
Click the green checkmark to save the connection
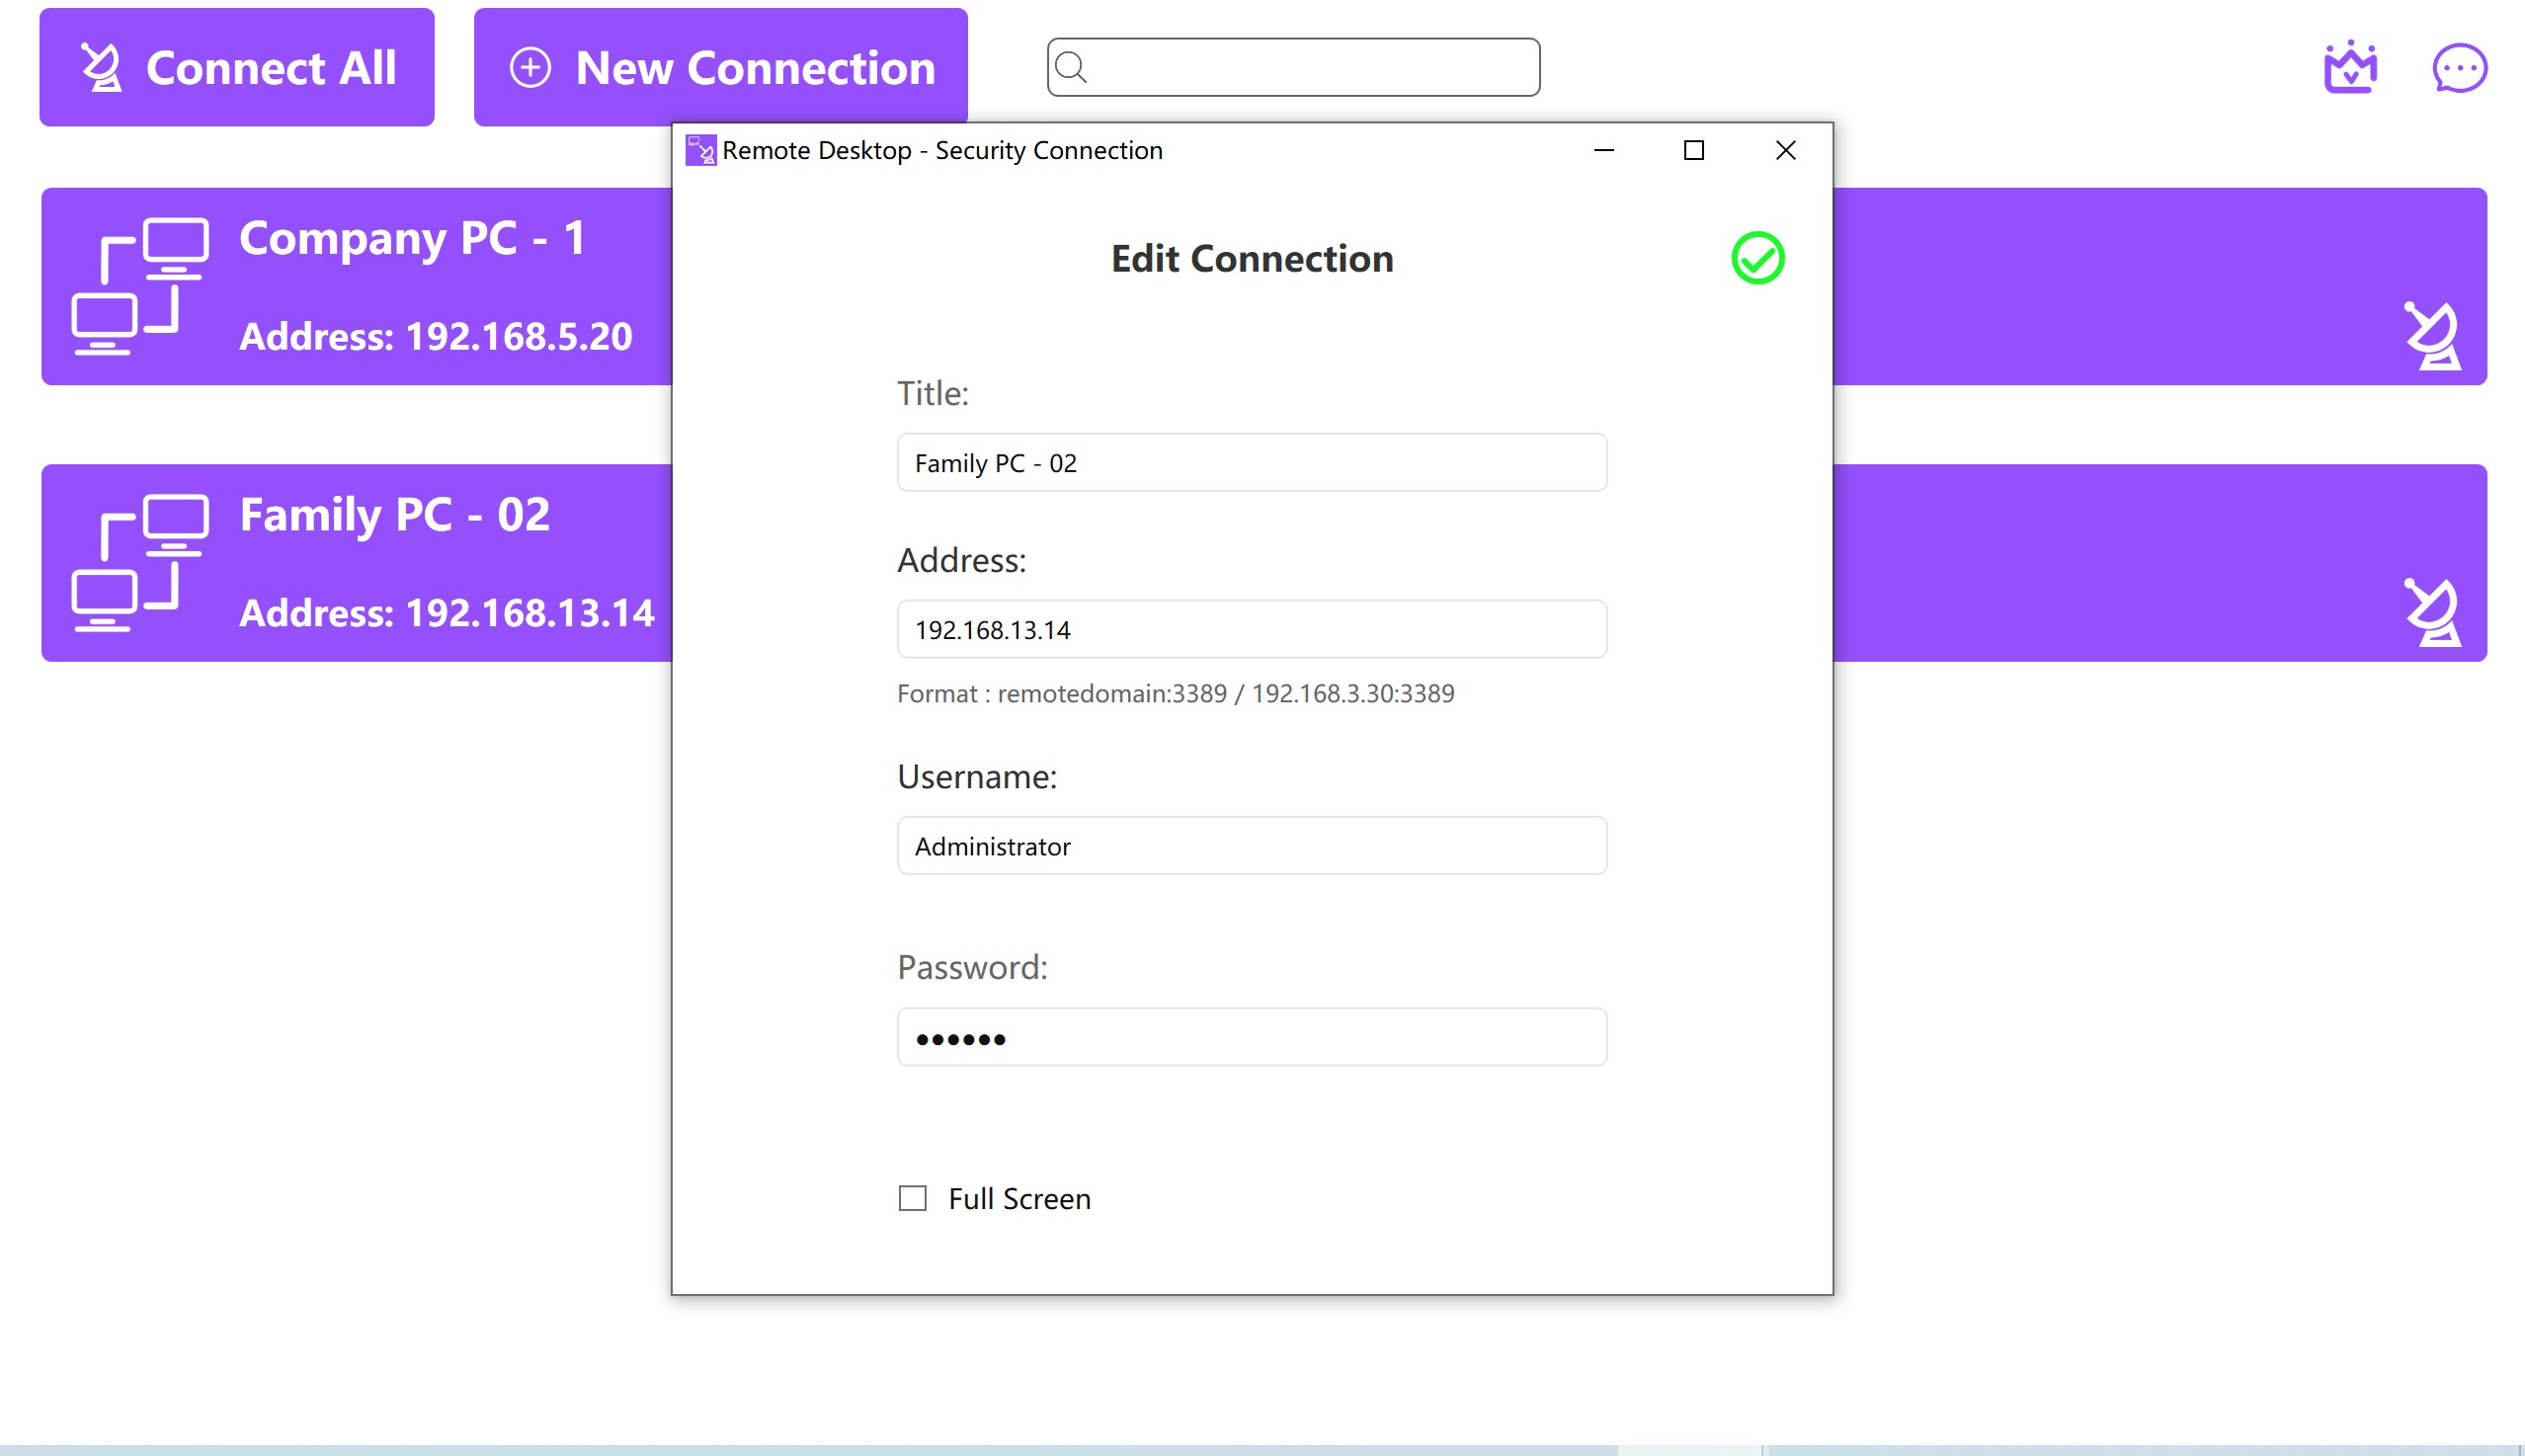pos(1758,259)
